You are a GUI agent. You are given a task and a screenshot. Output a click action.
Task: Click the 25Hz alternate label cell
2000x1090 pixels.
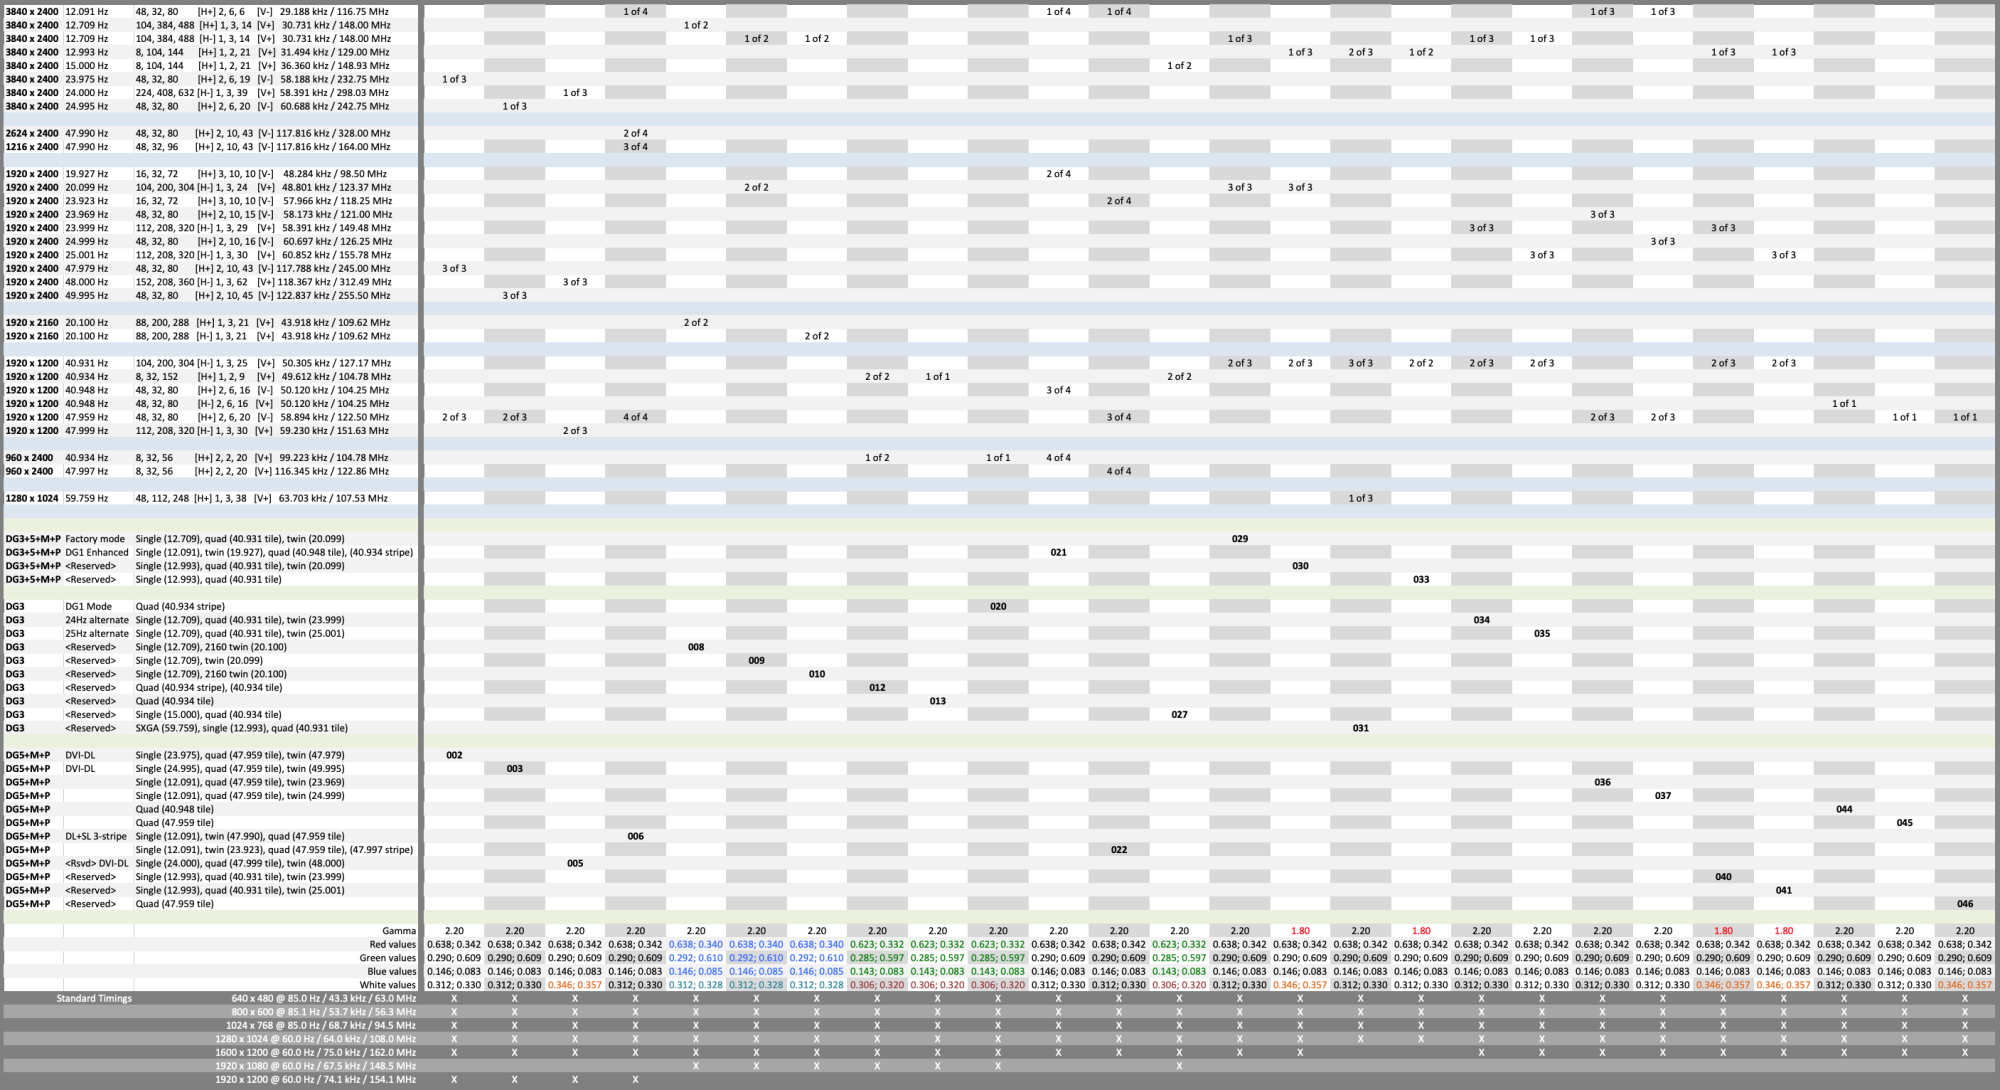pos(97,633)
